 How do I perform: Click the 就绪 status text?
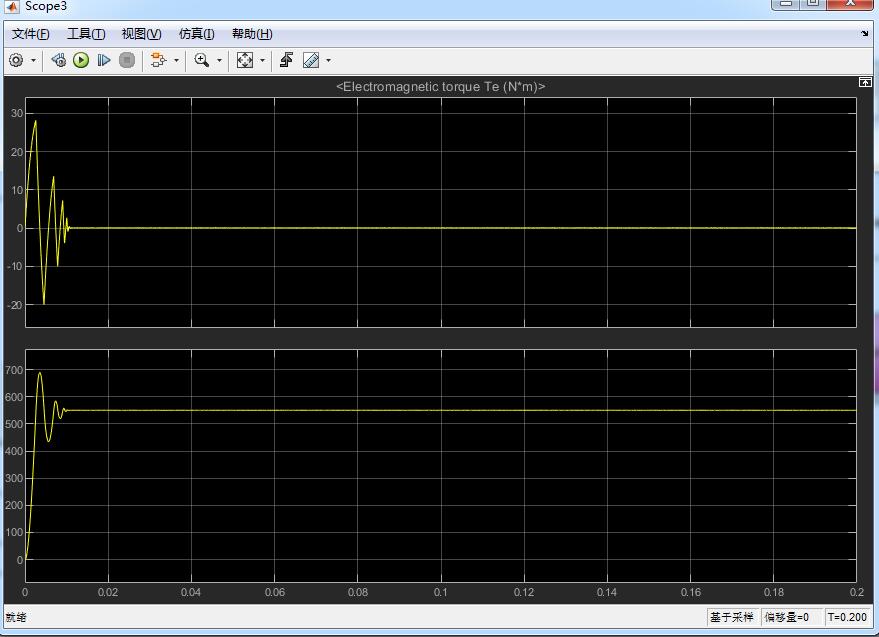tap(16, 617)
